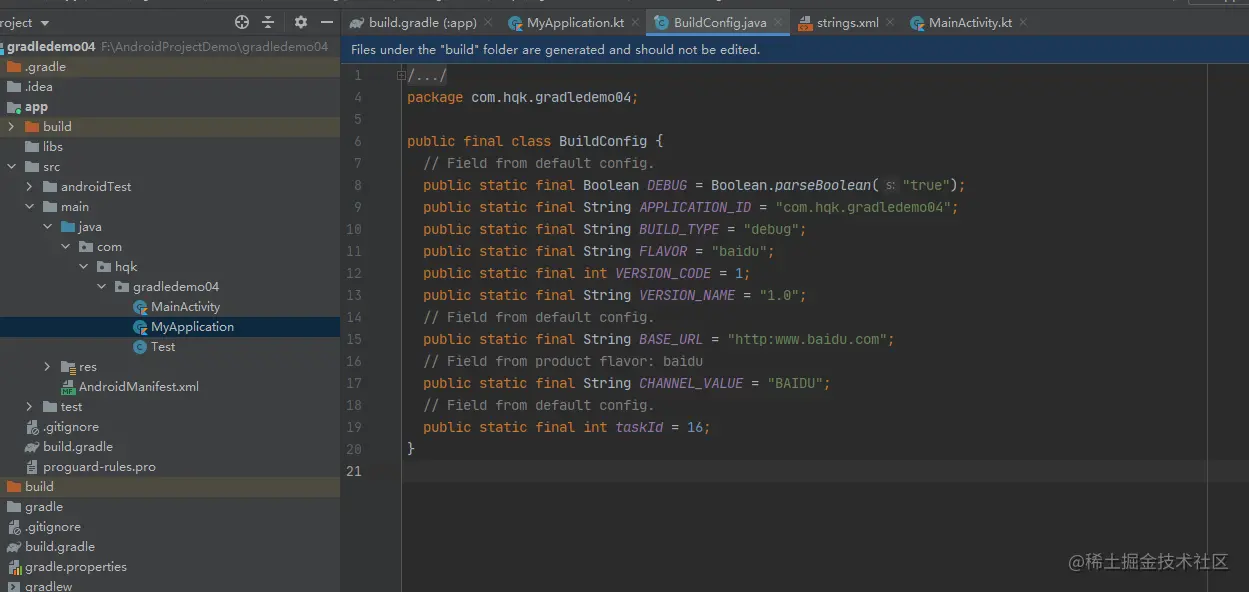This screenshot has width=1249, height=592.
Task: Expand the test folder arrow
Action: point(29,407)
